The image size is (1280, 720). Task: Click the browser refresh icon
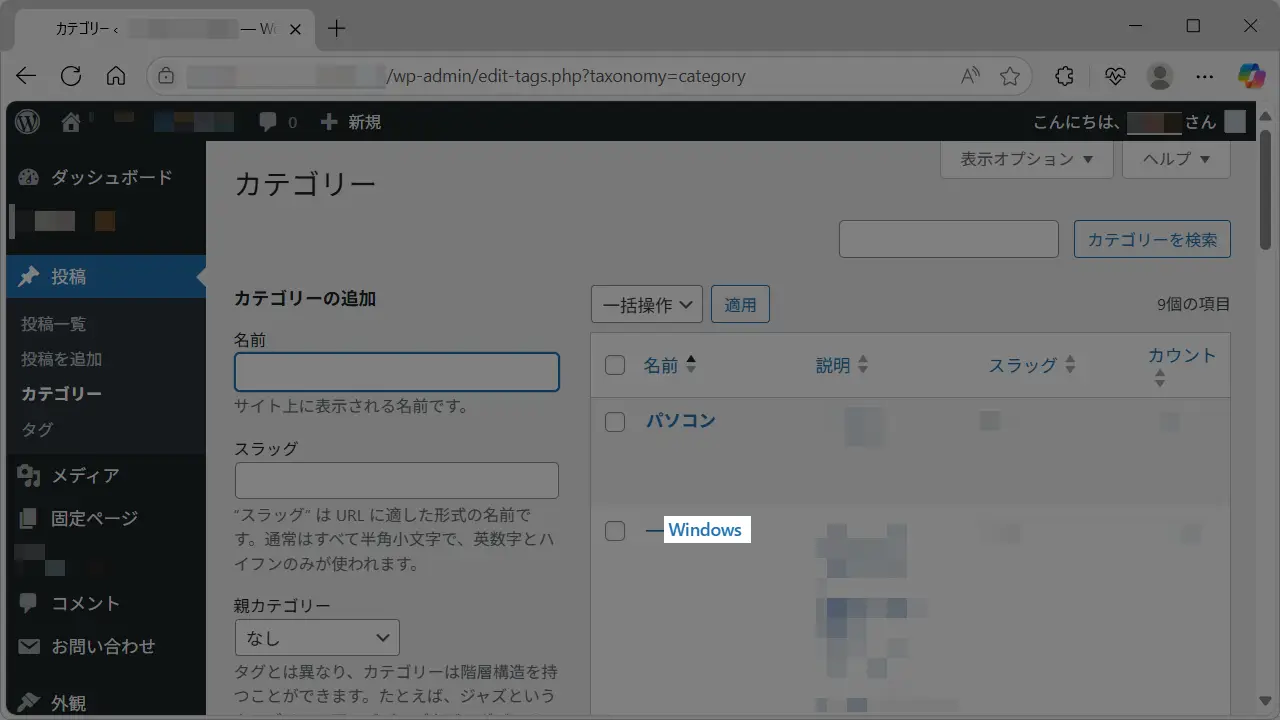(71, 76)
